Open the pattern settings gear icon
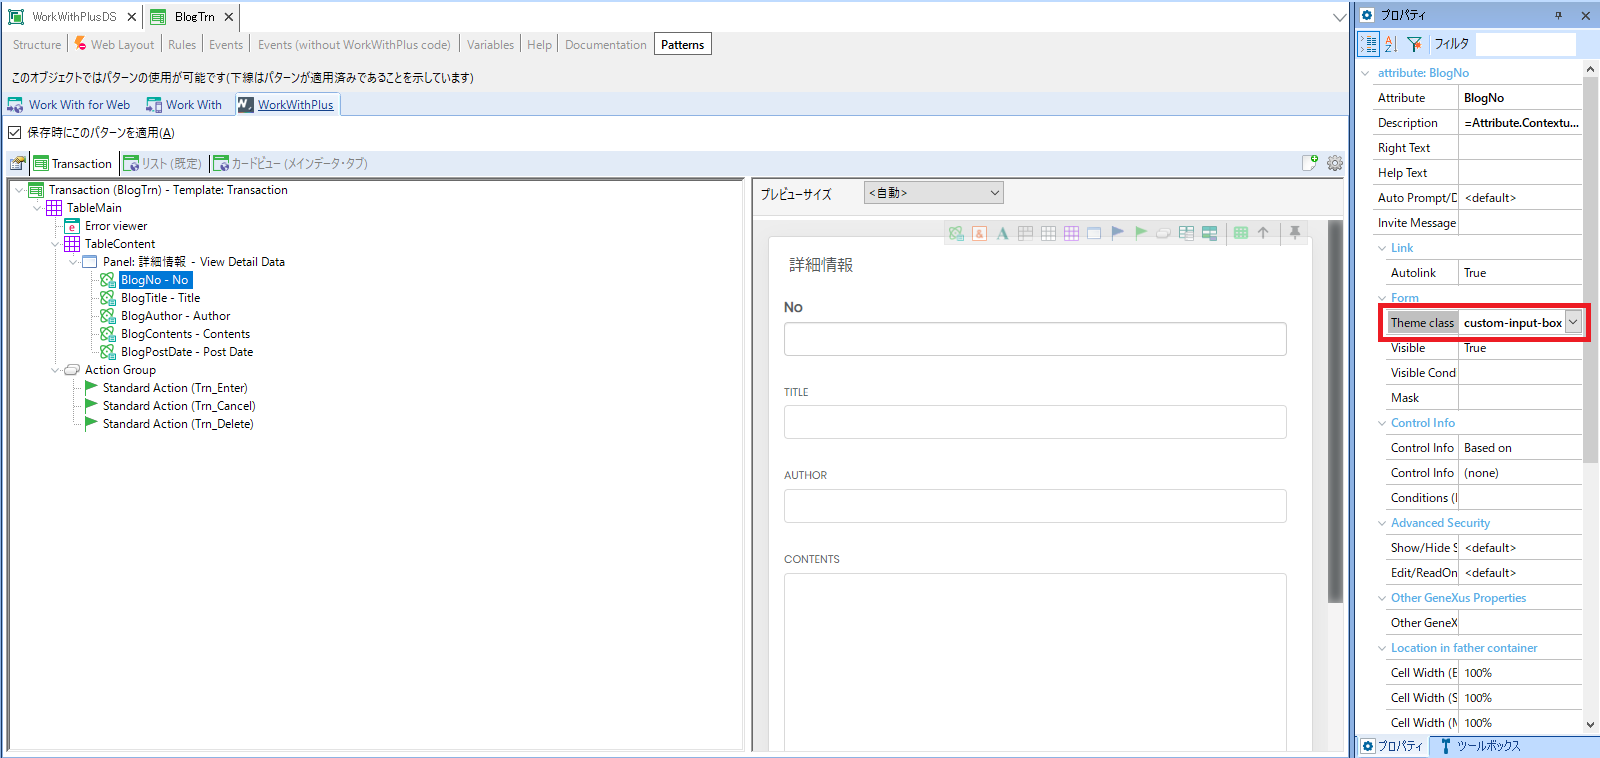Screen dimensions: 1600x758 (1335, 163)
